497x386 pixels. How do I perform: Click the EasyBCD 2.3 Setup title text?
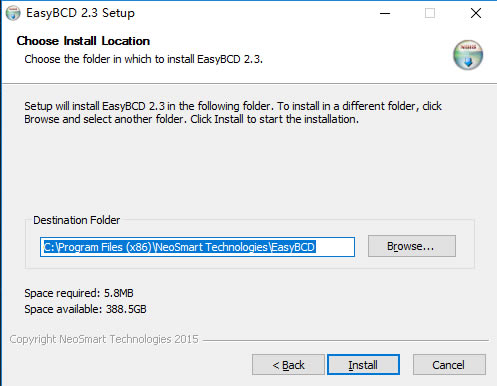pos(80,13)
